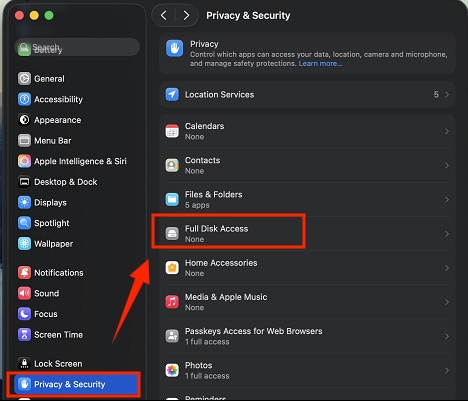The width and height of the screenshot is (468, 401).
Task: Select Sound in the sidebar
Action: (76, 293)
